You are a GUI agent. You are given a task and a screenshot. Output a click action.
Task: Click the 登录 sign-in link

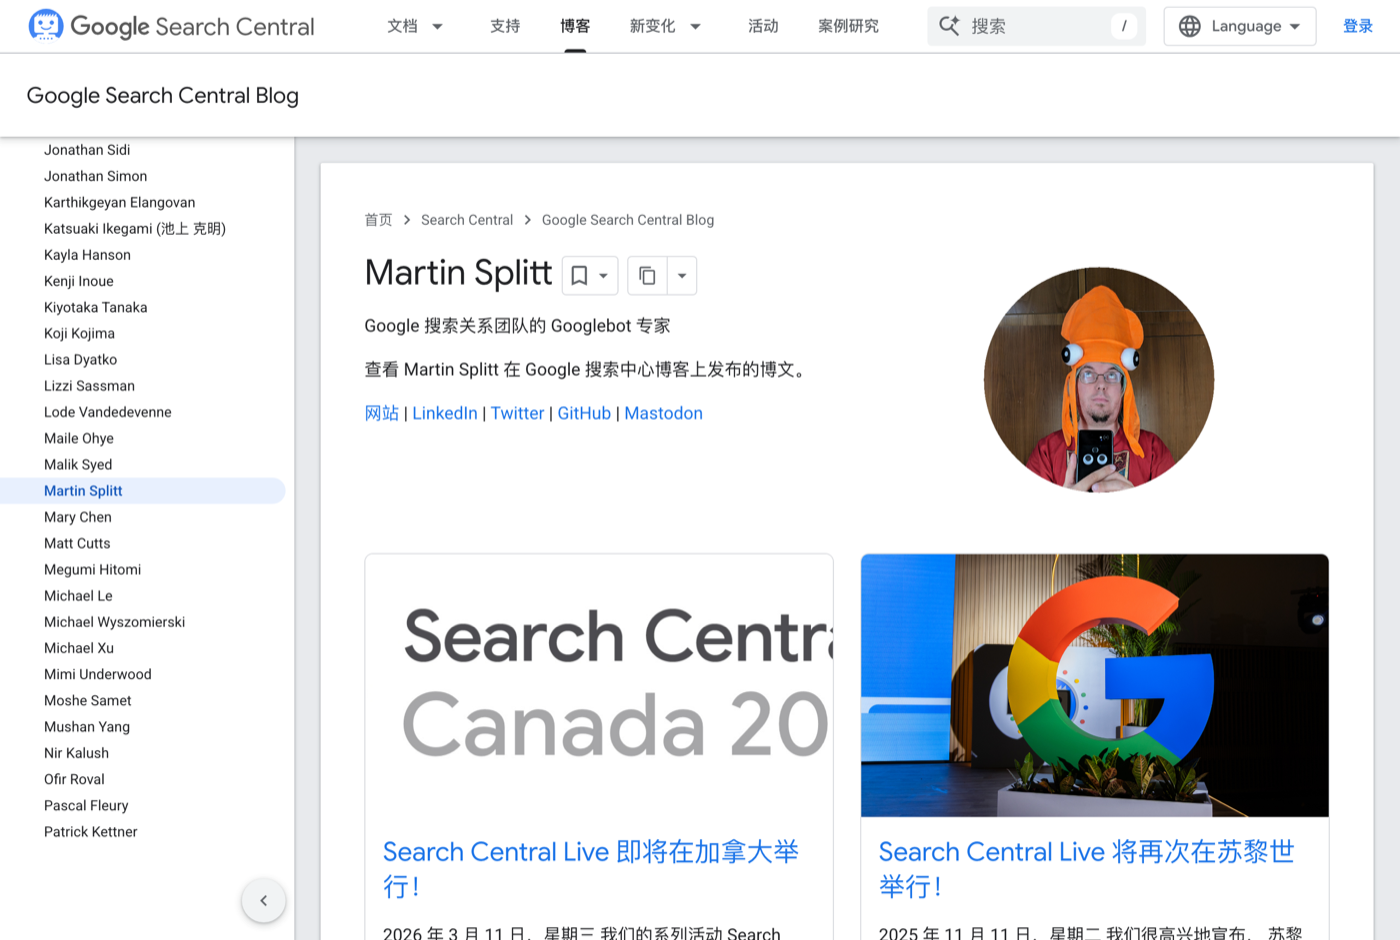pyautogui.click(x=1358, y=26)
